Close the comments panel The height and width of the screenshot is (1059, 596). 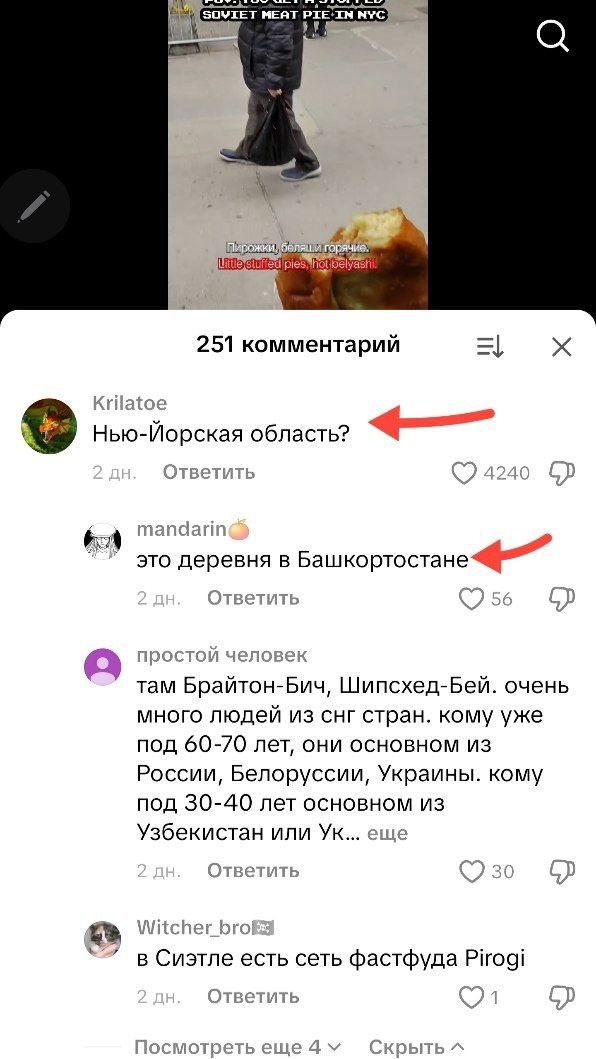(562, 346)
